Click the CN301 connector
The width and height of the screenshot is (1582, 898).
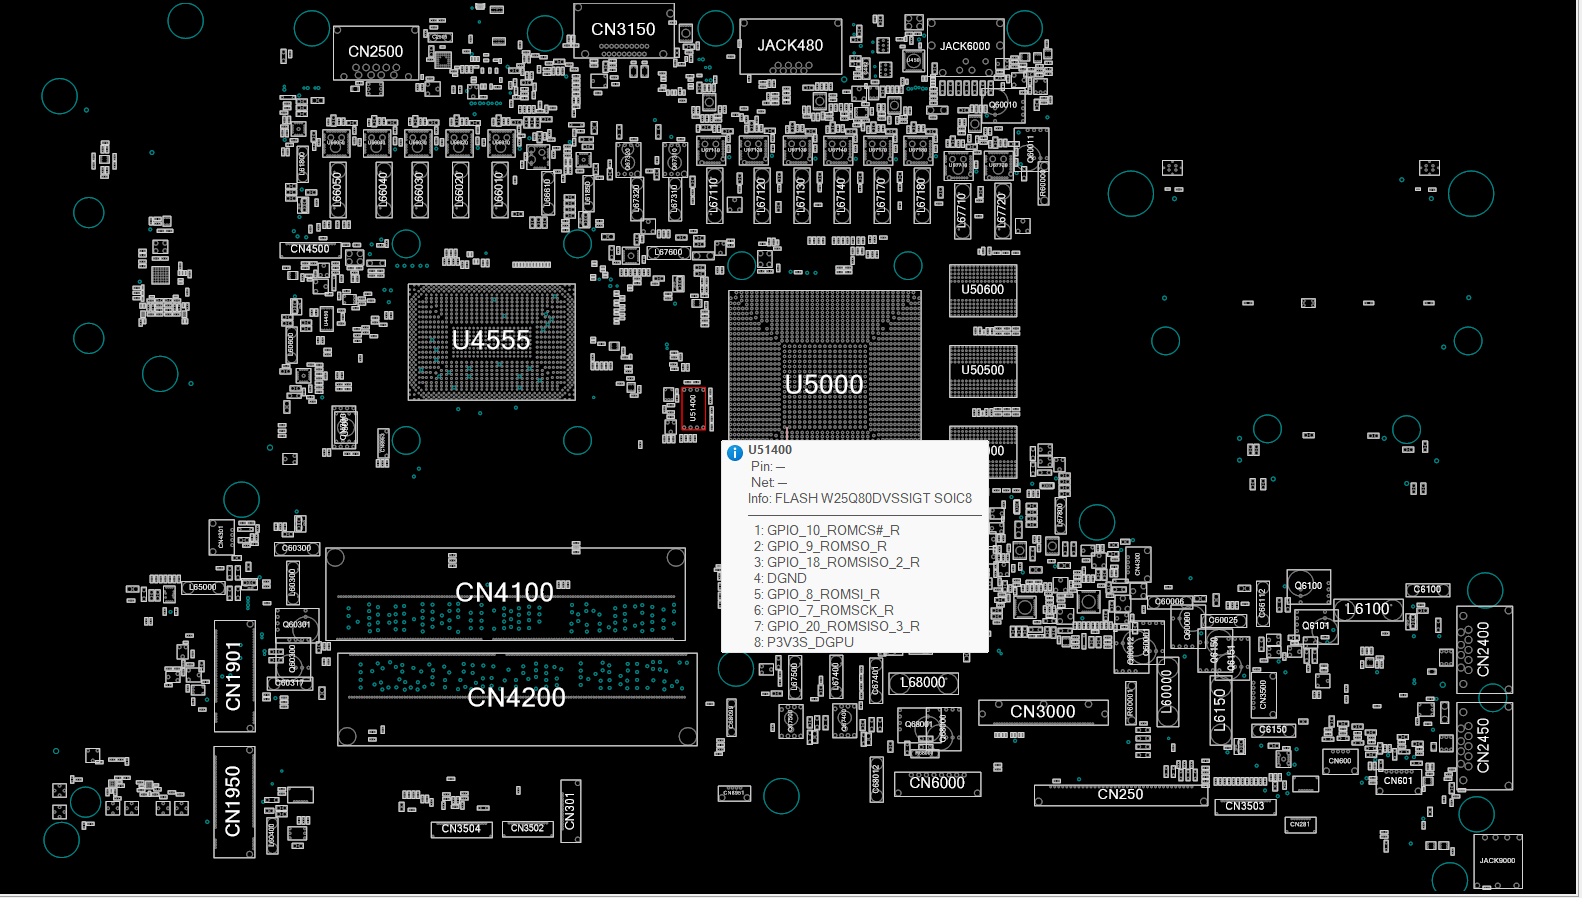tap(571, 811)
